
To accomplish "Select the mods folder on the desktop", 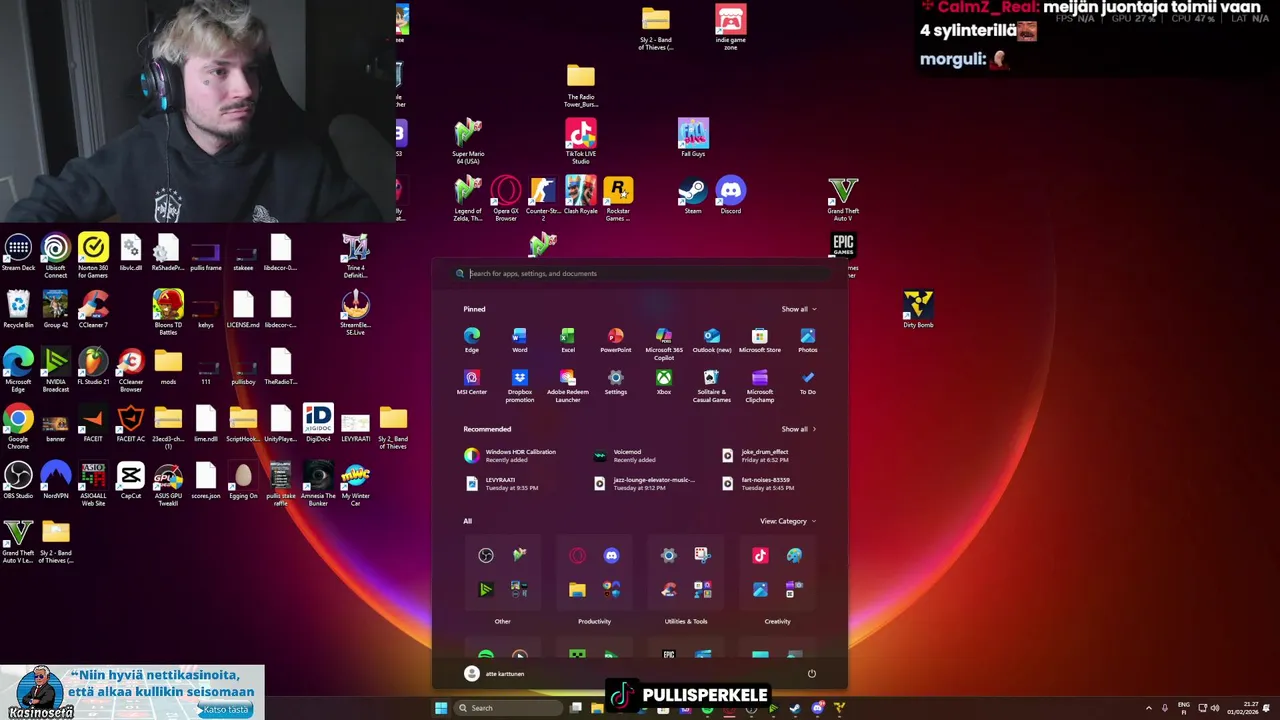I will 168,366.
